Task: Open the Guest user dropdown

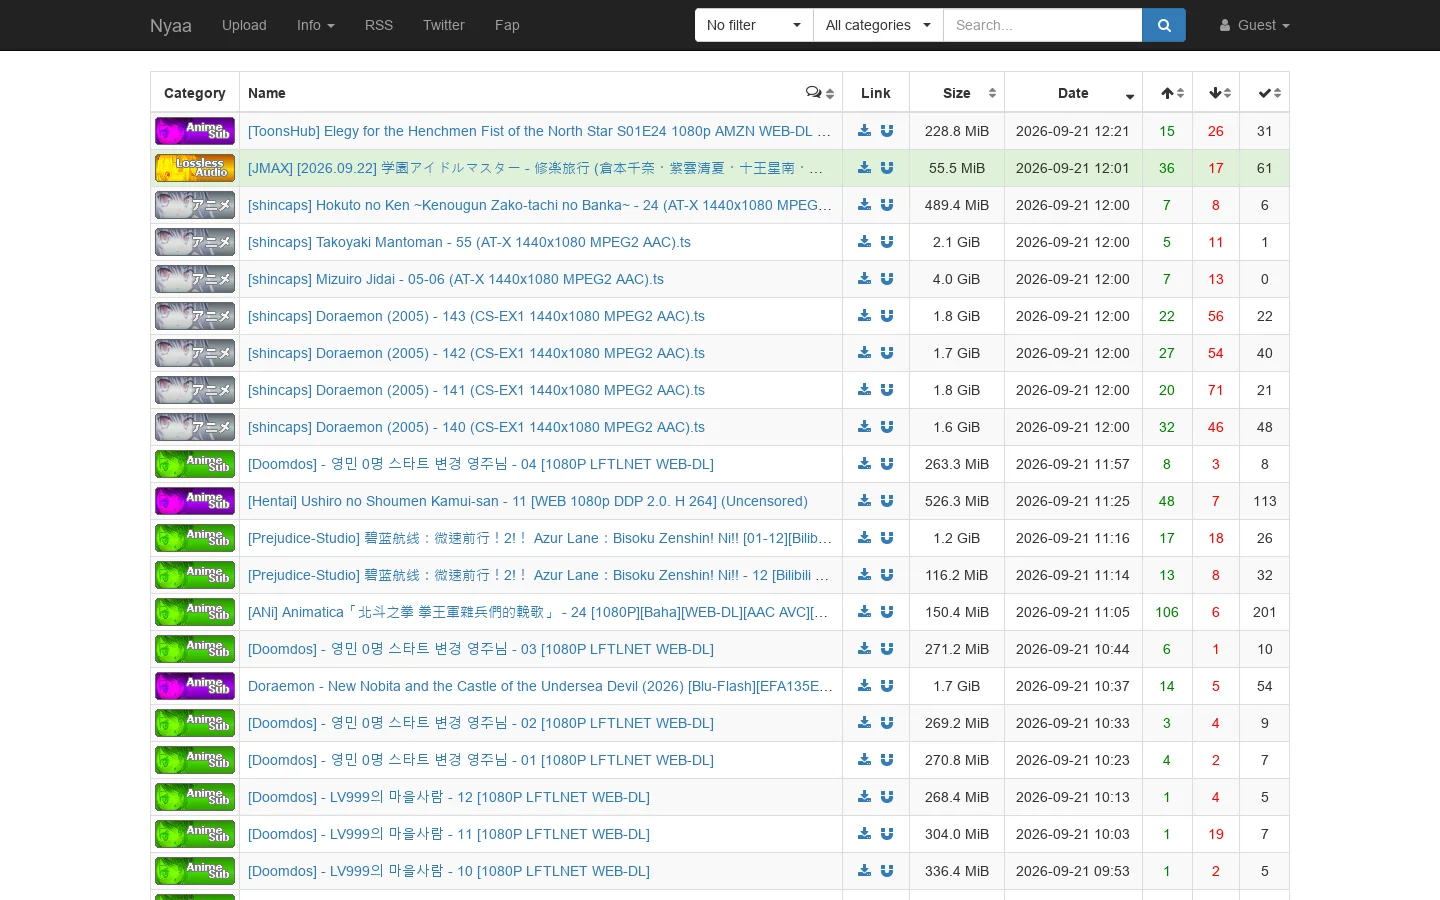Action: [1255, 25]
